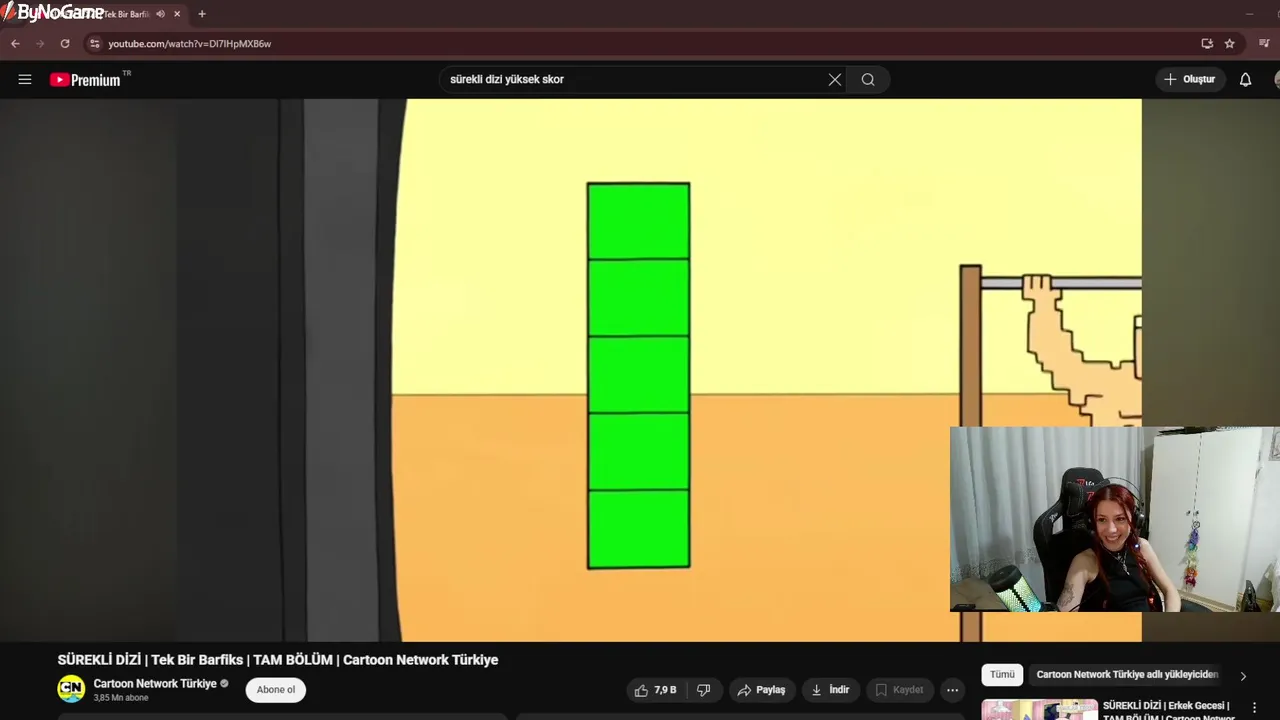
Task: Select Cartoon Network Türkiye adlı yükleyiciden chip
Action: [x=1127, y=675]
